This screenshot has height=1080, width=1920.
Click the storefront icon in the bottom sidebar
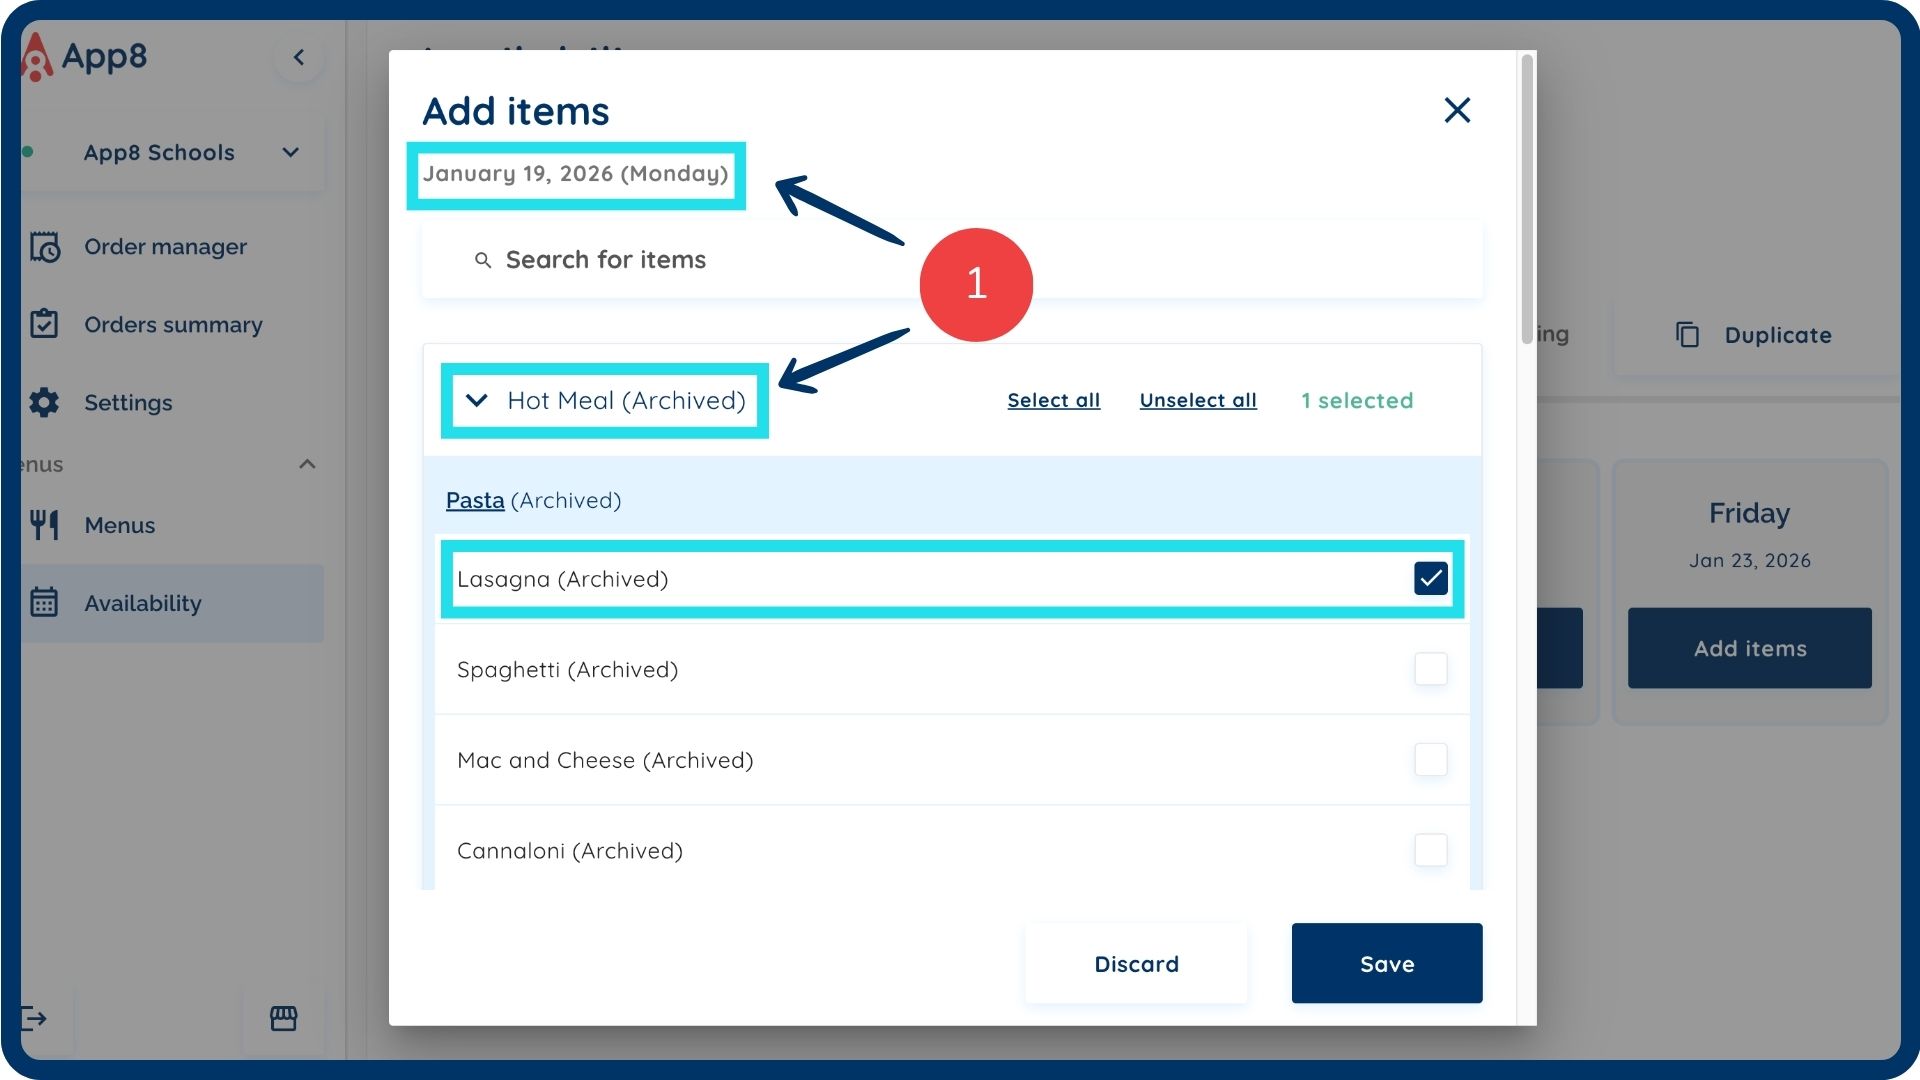(284, 1018)
